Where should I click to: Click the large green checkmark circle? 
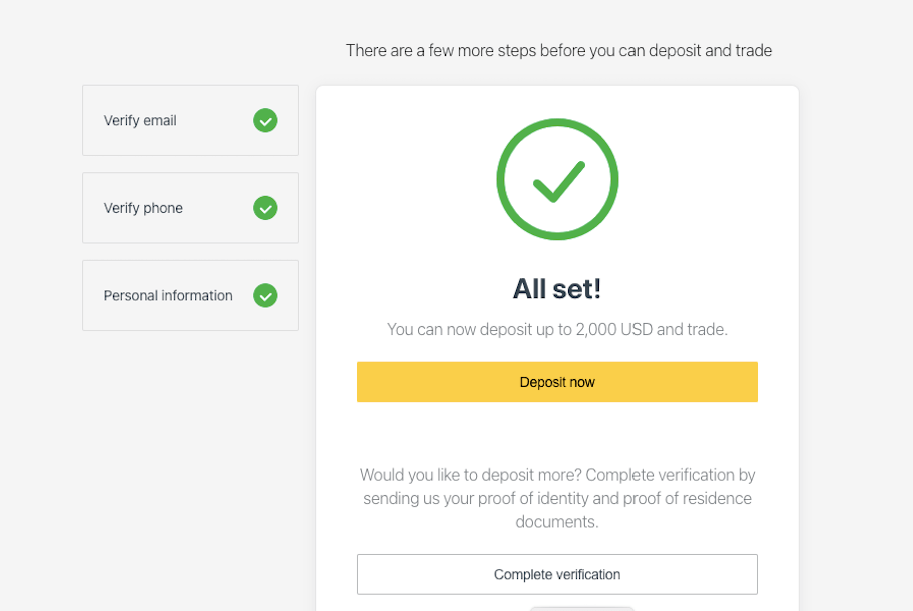click(557, 180)
